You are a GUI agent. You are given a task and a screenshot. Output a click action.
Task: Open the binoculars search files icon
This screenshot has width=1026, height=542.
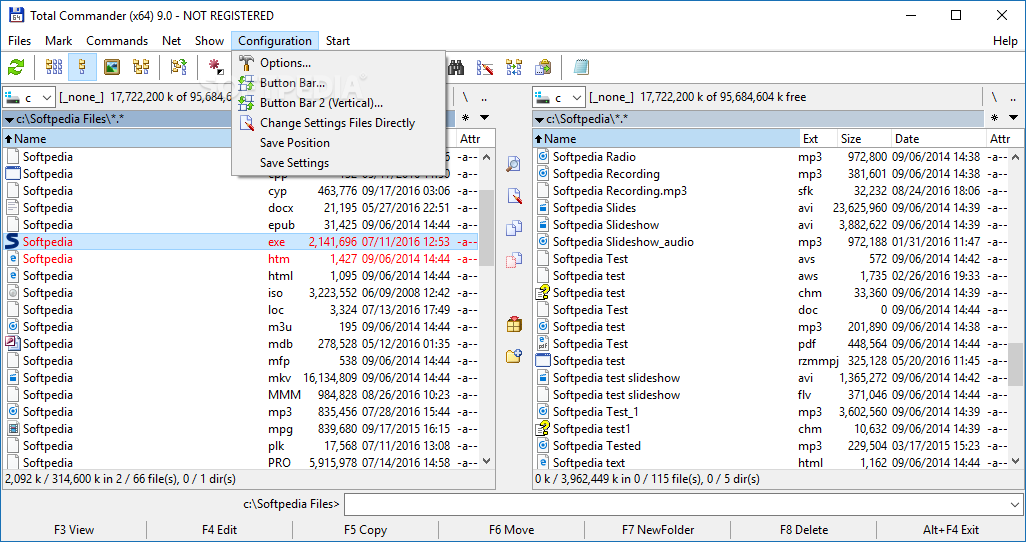tap(456, 67)
